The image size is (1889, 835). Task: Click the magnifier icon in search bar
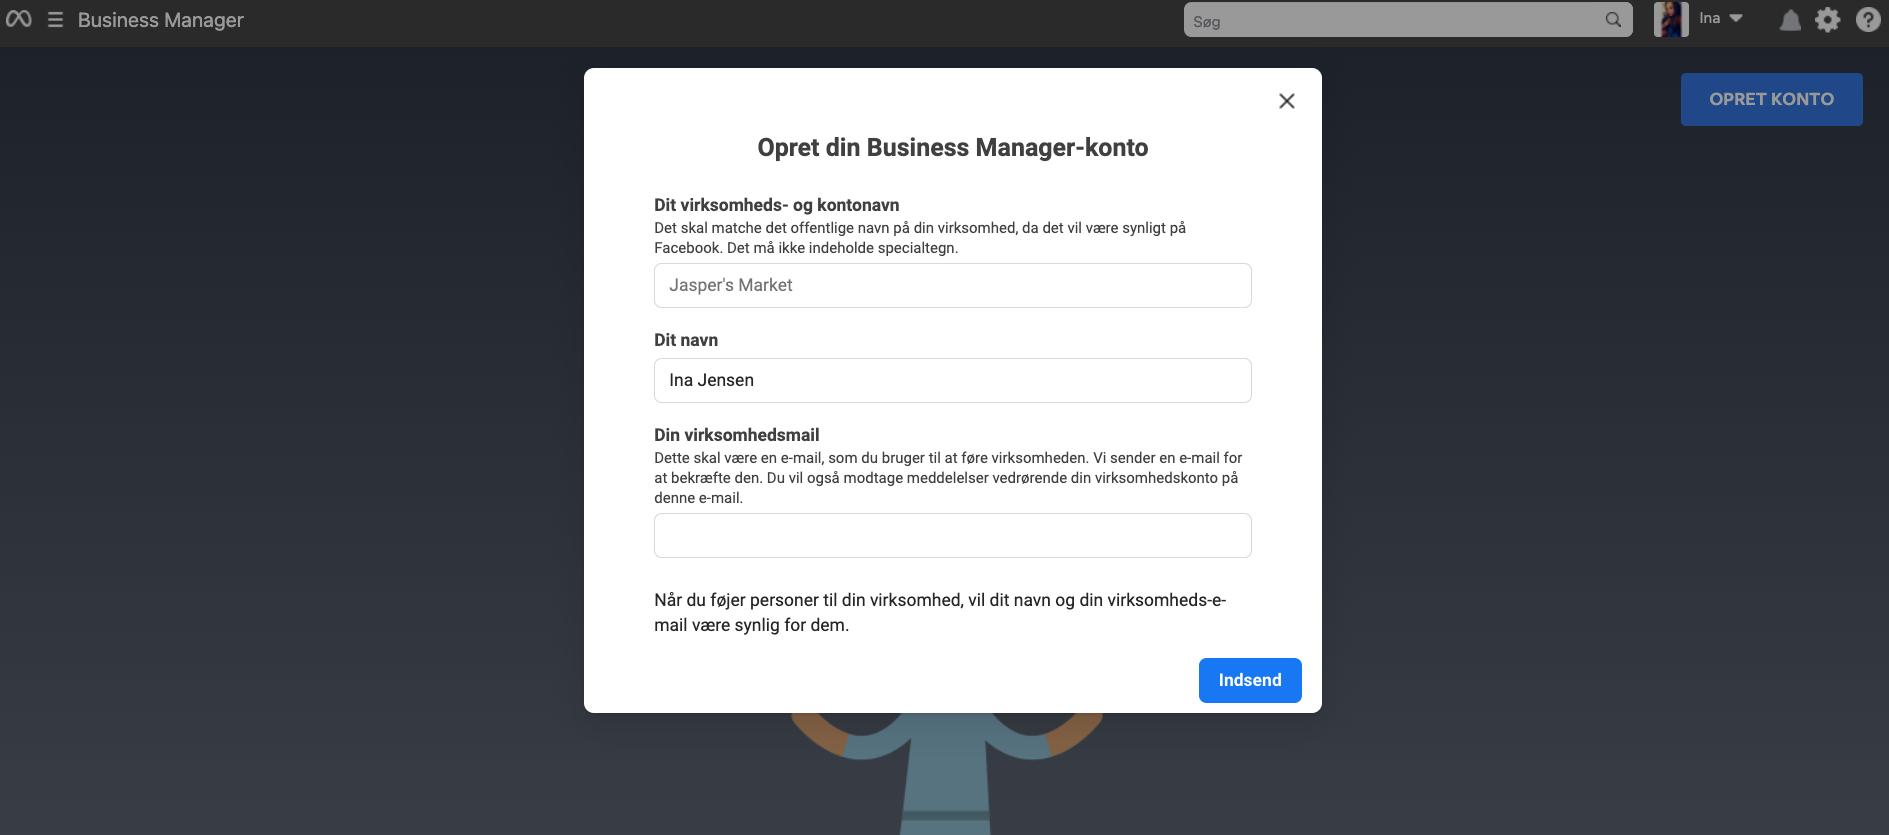tap(1613, 20)
